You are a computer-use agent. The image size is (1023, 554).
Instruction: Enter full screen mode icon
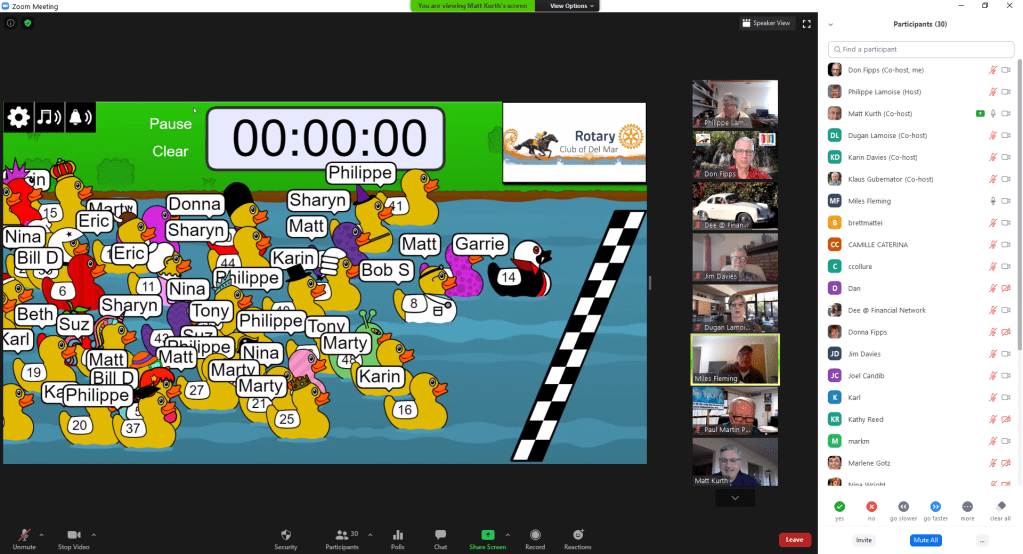[x=806, y=24]
